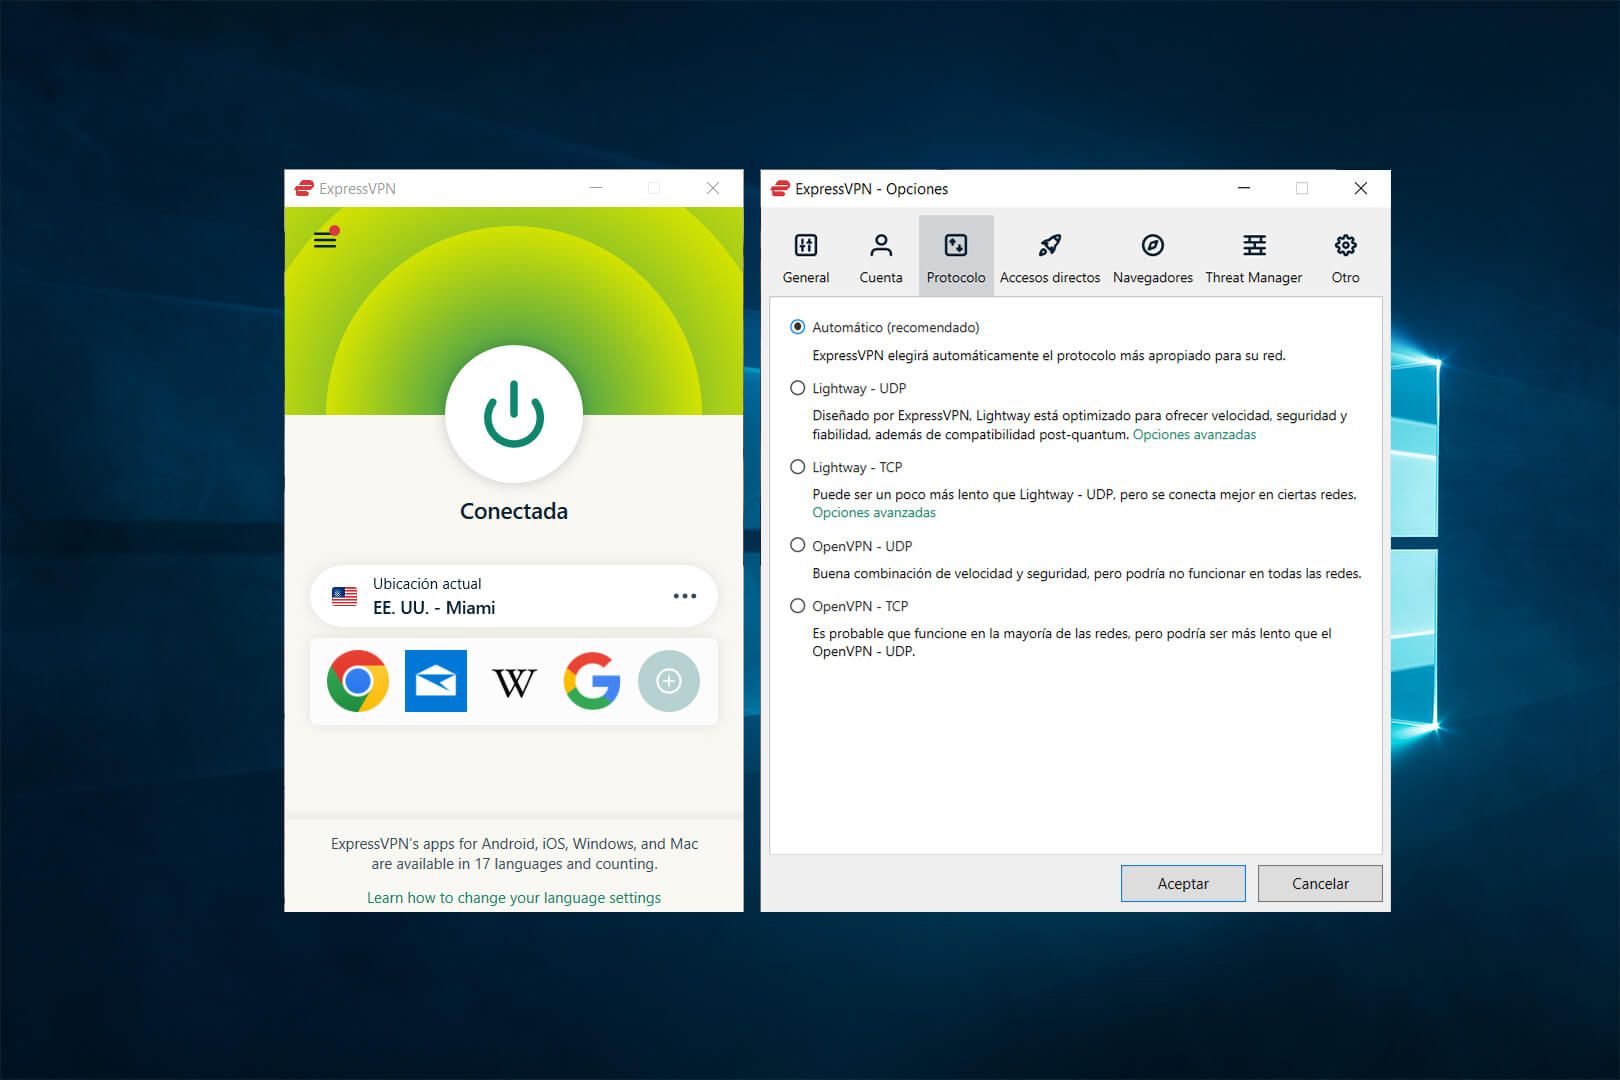Open Opciones avanzadas under Lightway TCP
The image size is (1620, 1080).
coord(874,513)
